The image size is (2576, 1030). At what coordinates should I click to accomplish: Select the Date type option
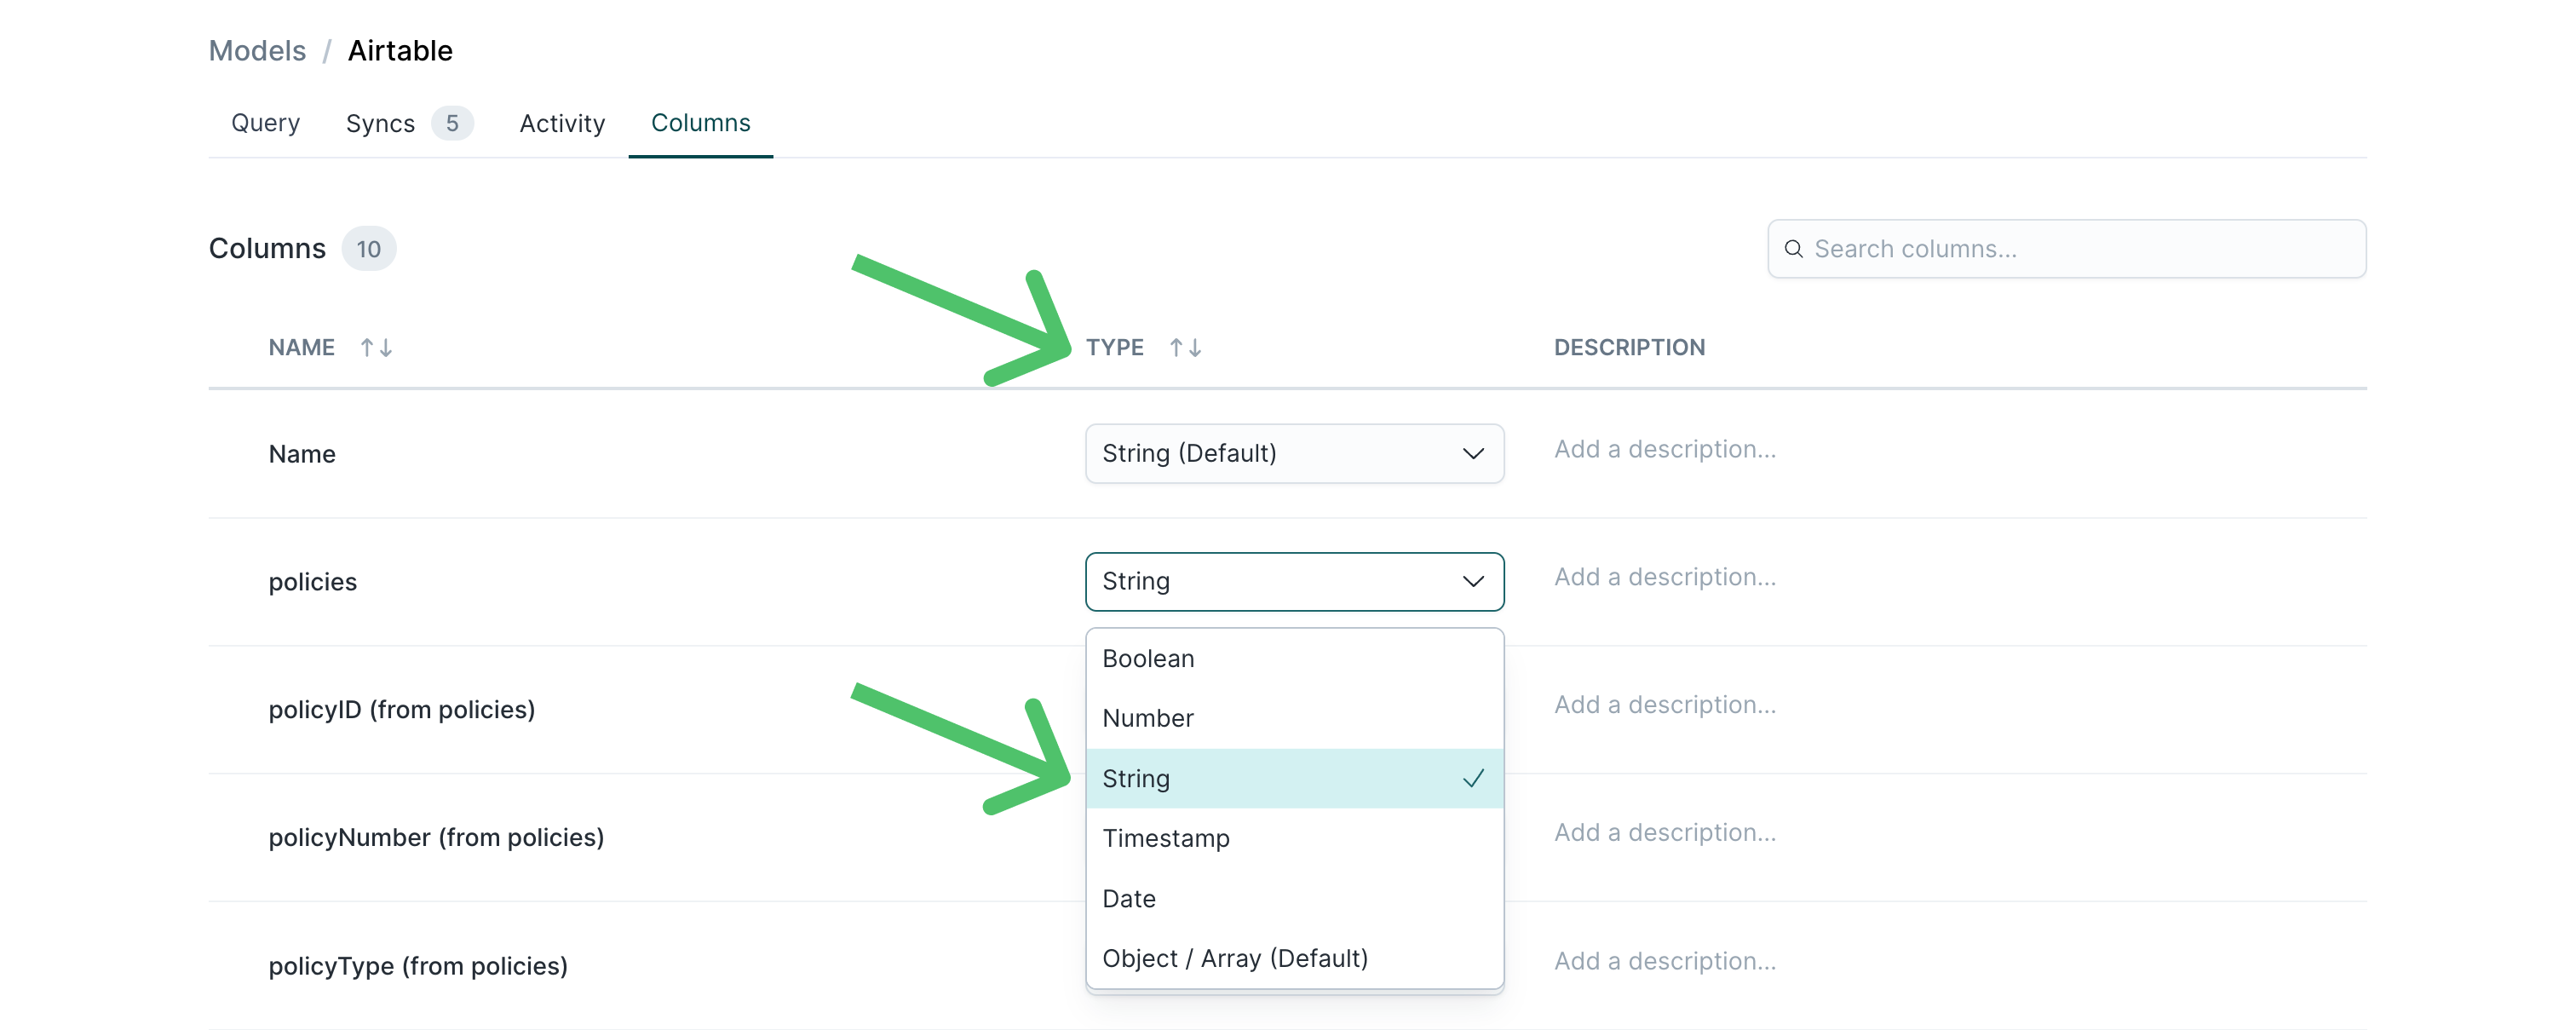1294,898
